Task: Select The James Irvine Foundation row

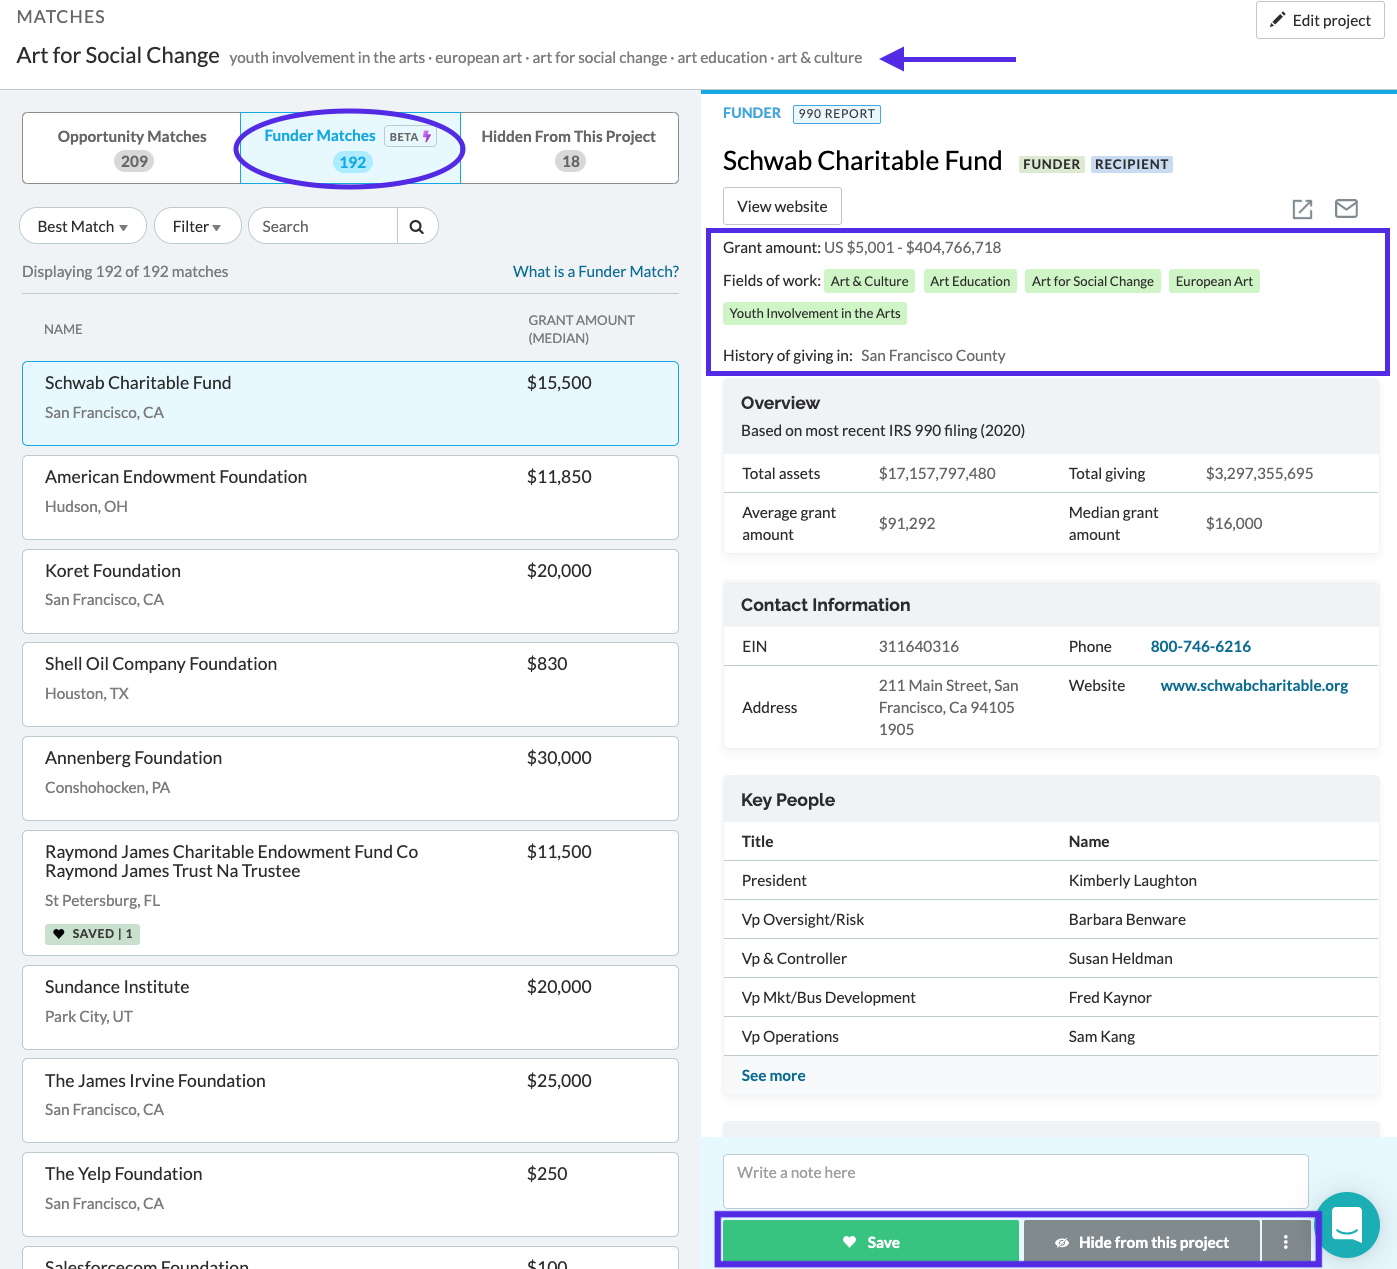Action: (350, 1100)
